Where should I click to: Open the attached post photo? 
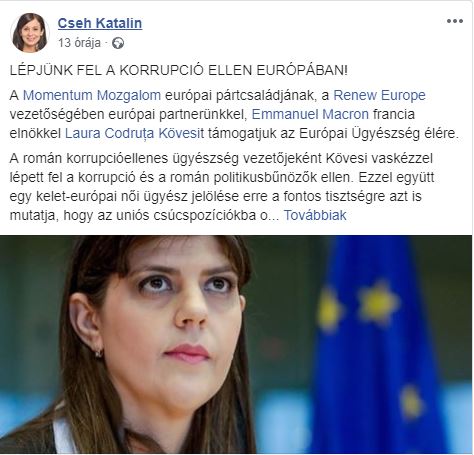(236, 344)
